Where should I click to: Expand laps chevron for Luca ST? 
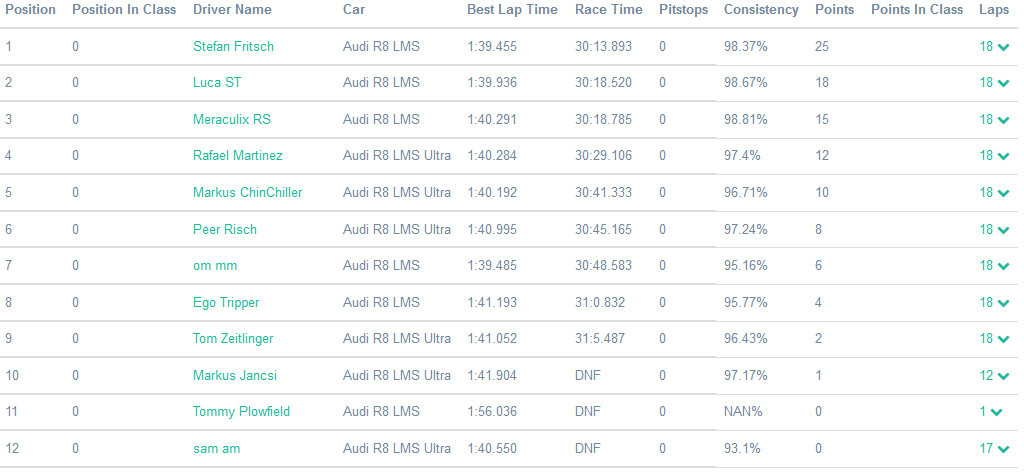pyautogui.click(x=1003, y=83)
